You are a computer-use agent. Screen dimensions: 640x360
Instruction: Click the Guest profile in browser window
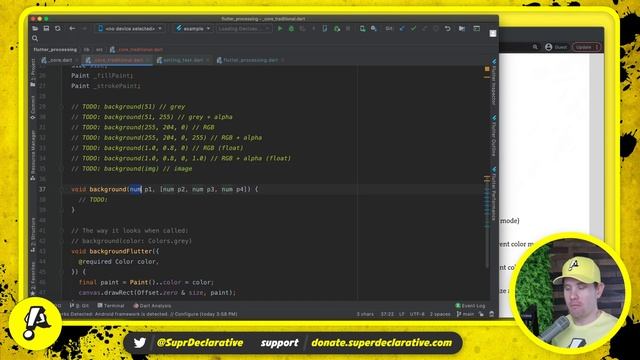pyautogui.click(x=556, y=47)
